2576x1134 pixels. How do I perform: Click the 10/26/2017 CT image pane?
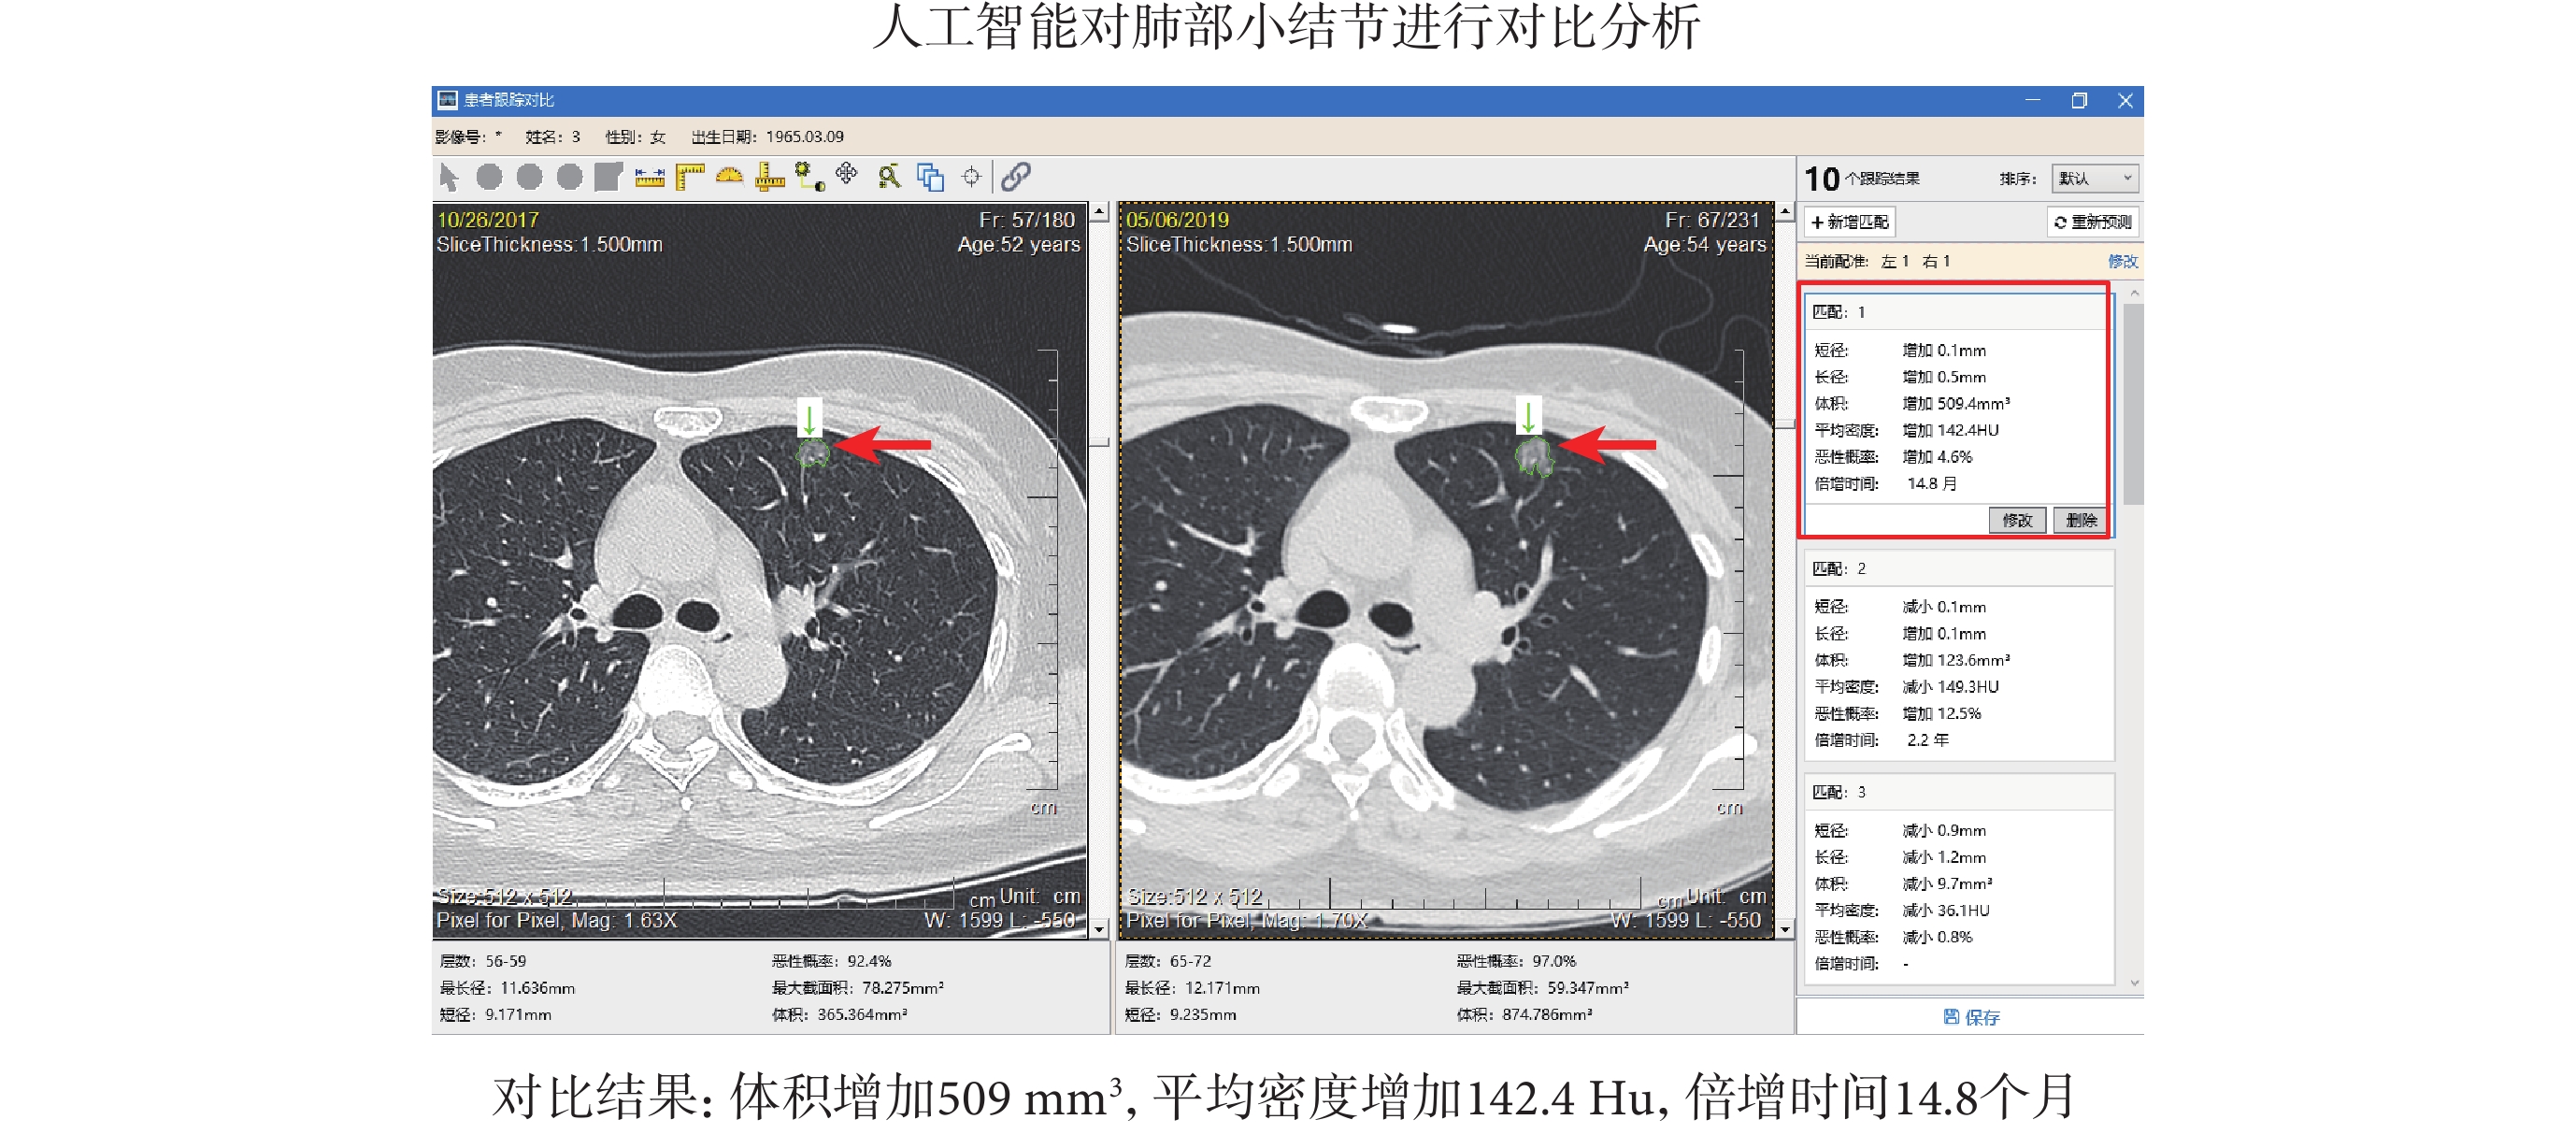click(x=760, y=570)
